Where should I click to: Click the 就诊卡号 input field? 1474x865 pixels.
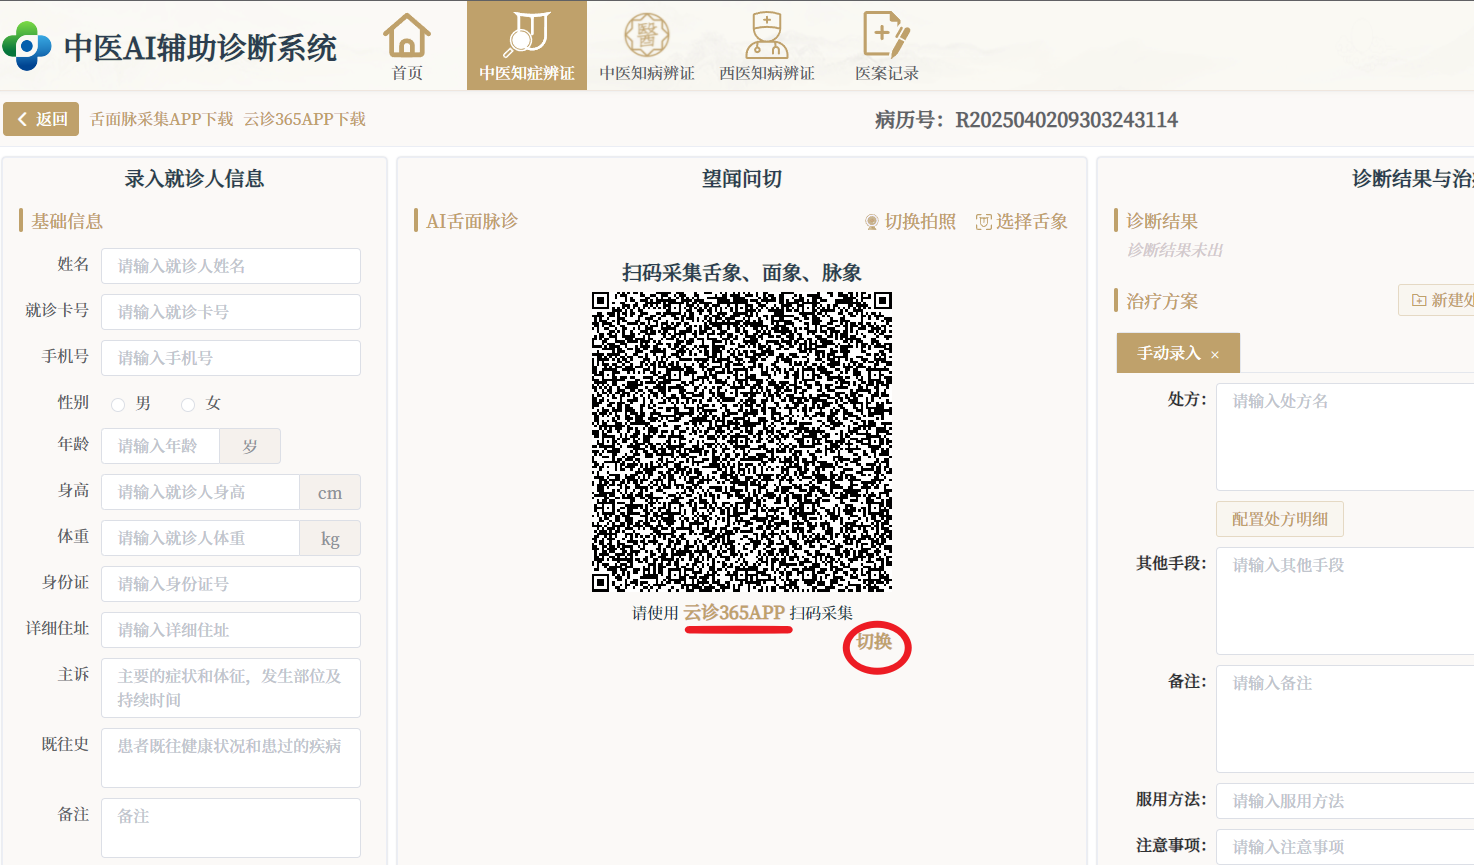point(231,312)
